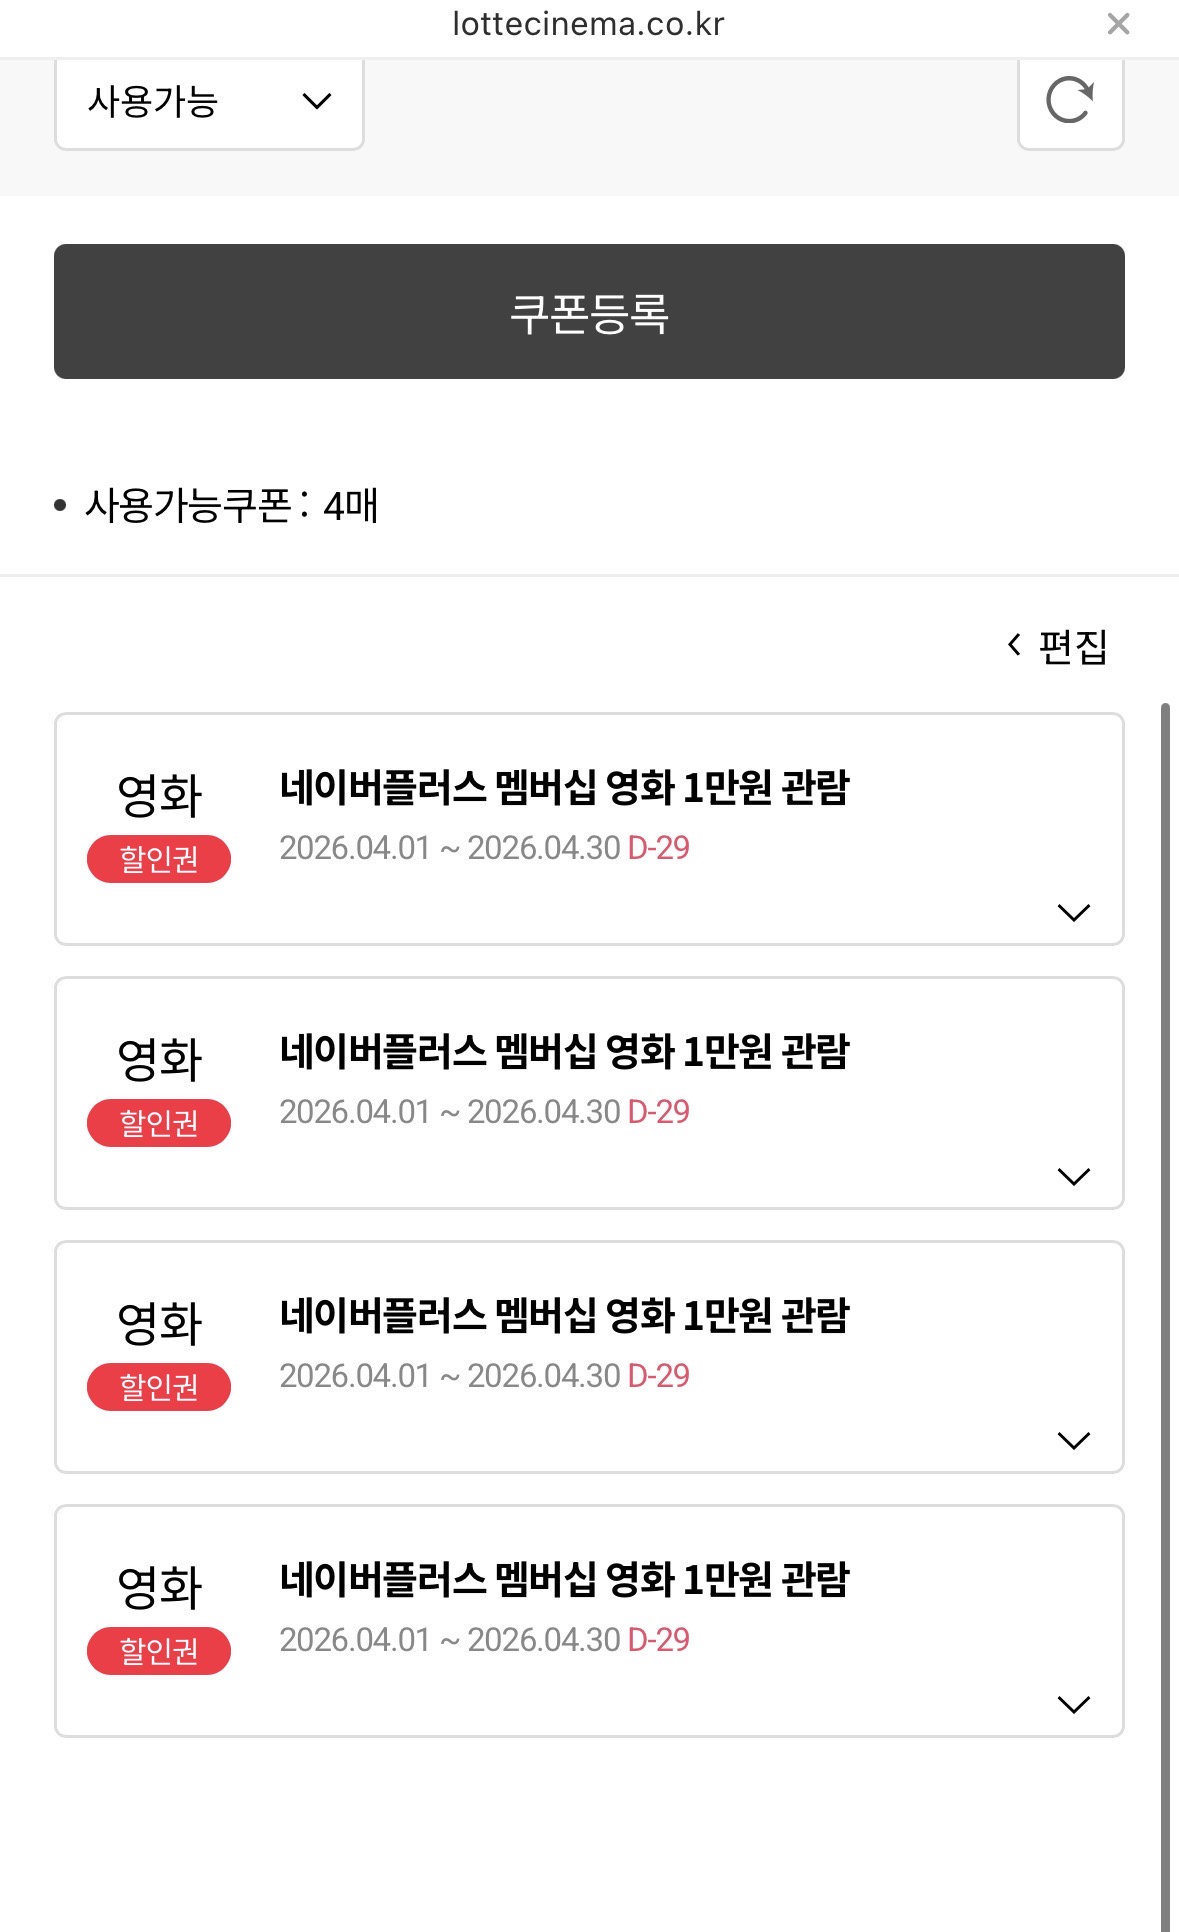1179x1932 pixels.
Task: Click the 편집 edit link
Action: (1072, 646)
